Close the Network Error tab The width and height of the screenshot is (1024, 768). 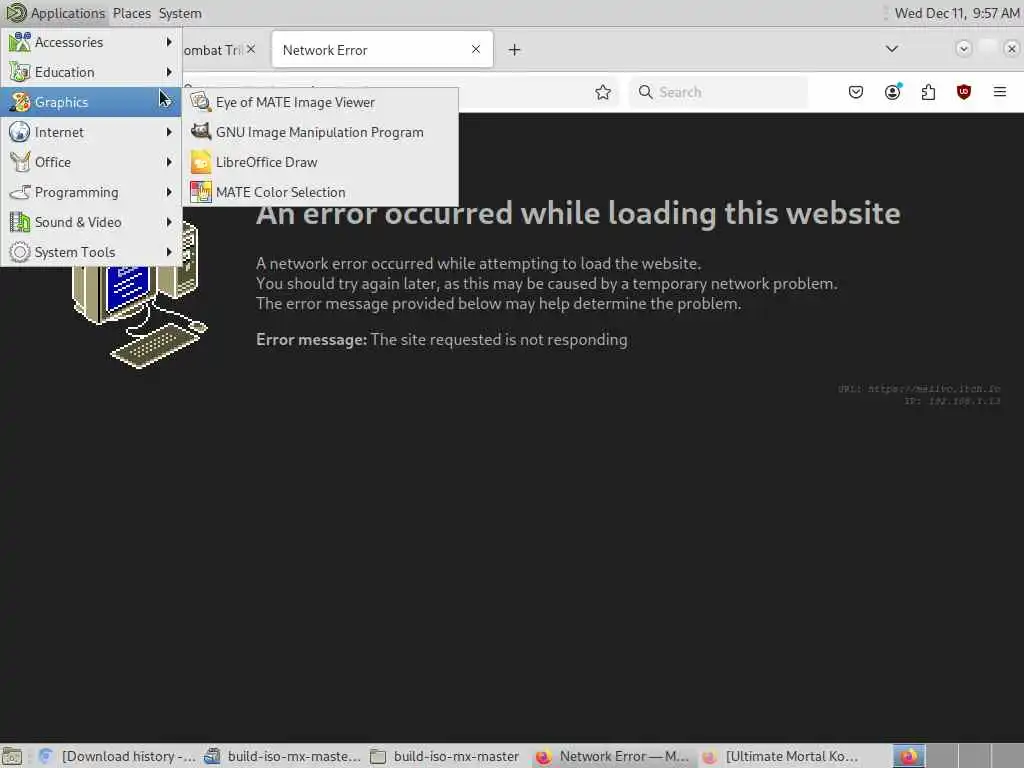(x=476, y=50)
